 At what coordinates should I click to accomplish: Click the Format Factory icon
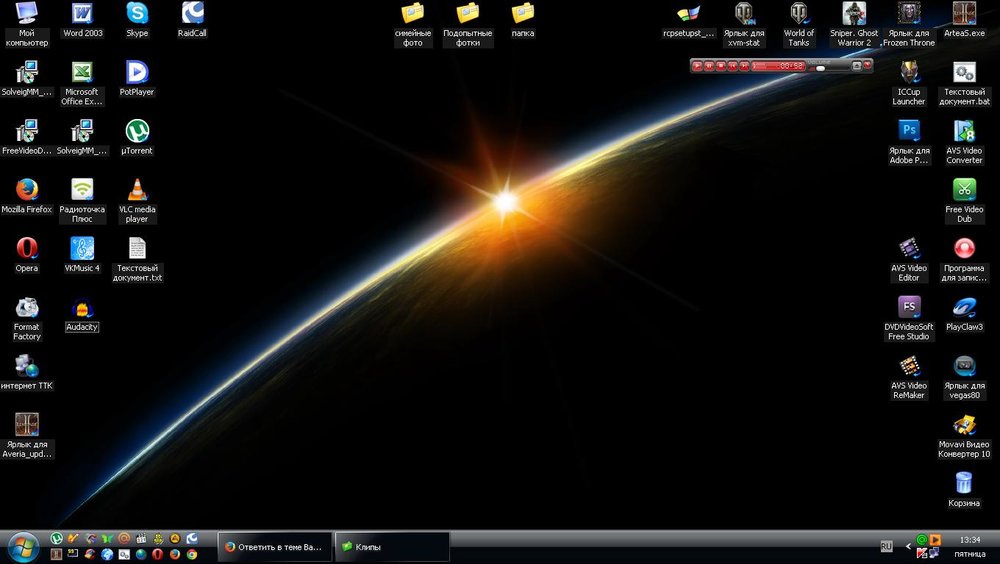27,308
